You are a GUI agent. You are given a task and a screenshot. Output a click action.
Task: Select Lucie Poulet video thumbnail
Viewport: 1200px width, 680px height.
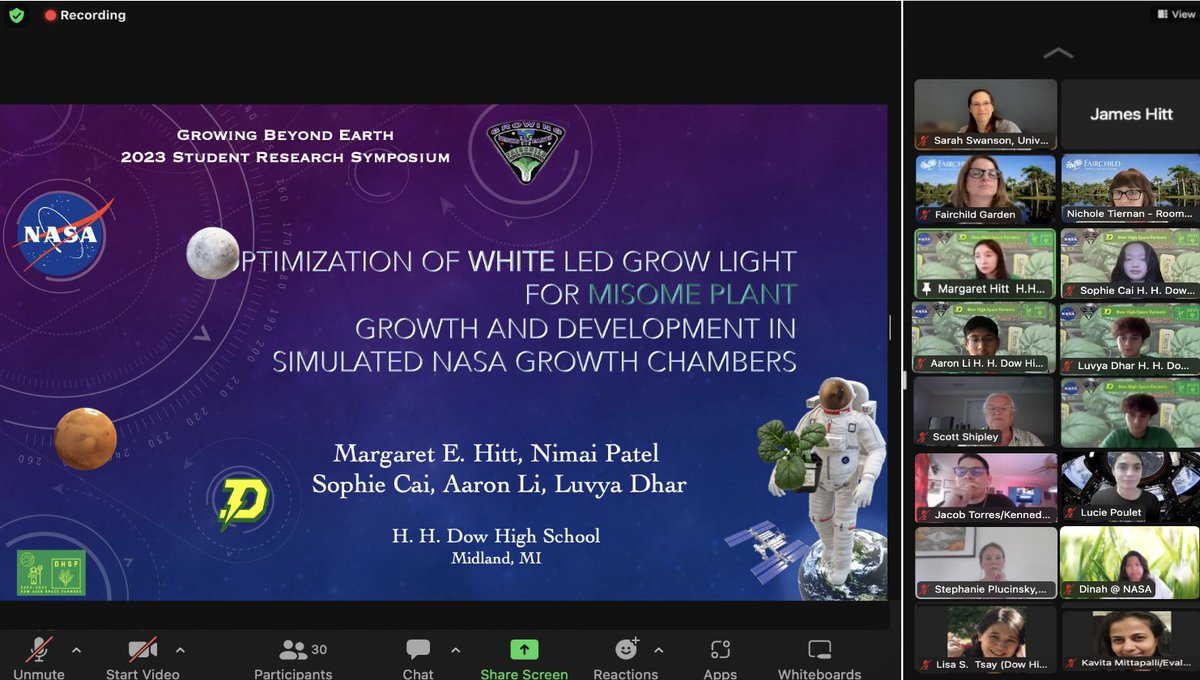1130,487
